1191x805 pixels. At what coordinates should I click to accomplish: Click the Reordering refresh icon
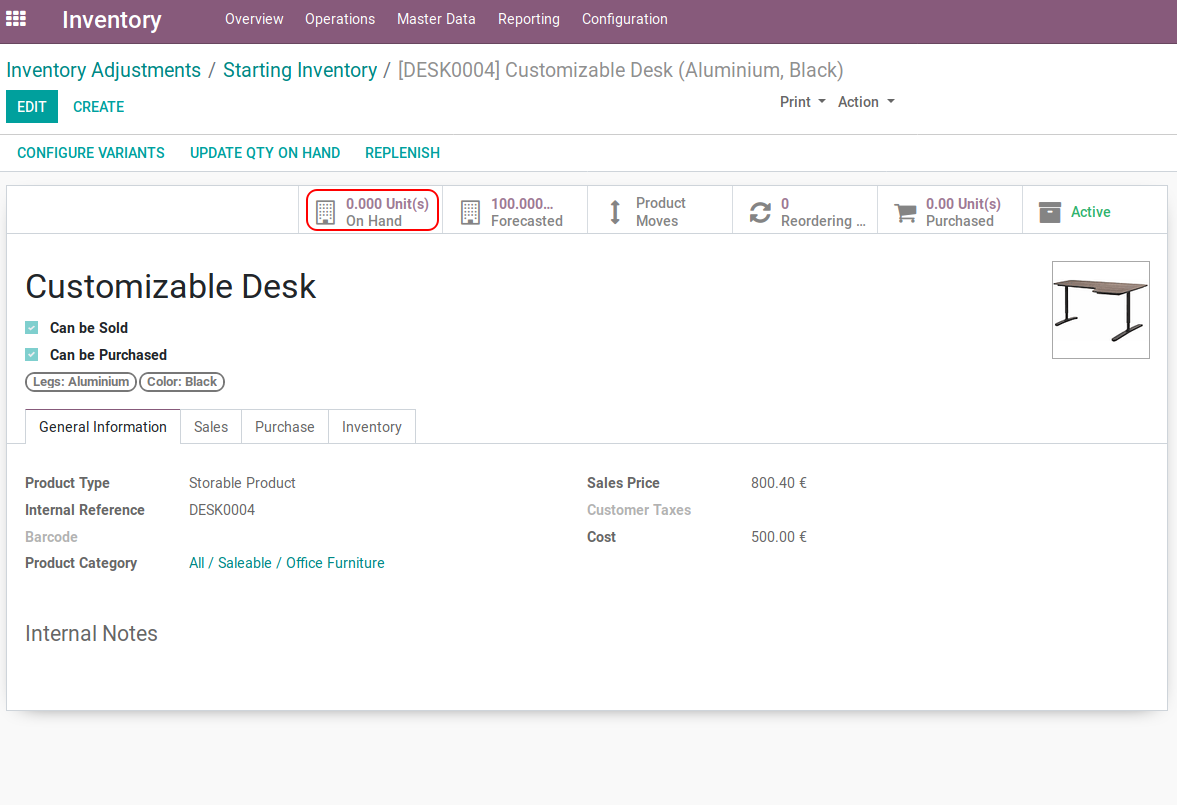point(760,212)
